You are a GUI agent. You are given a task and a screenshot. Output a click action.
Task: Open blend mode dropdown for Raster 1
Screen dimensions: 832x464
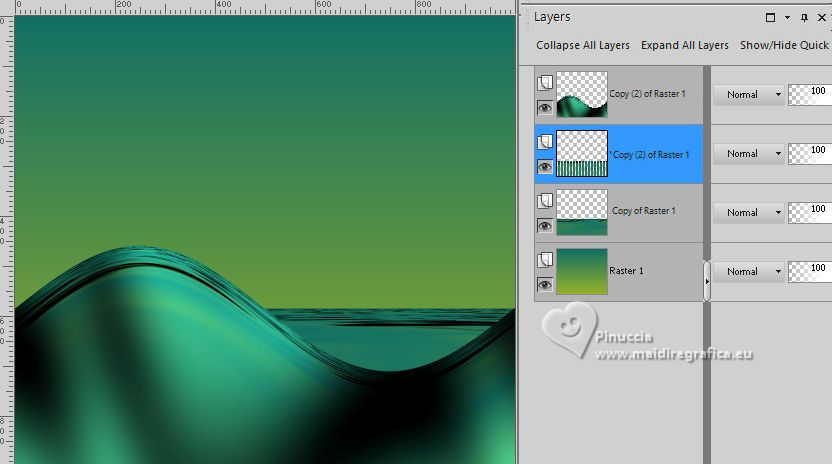(749, 272)
